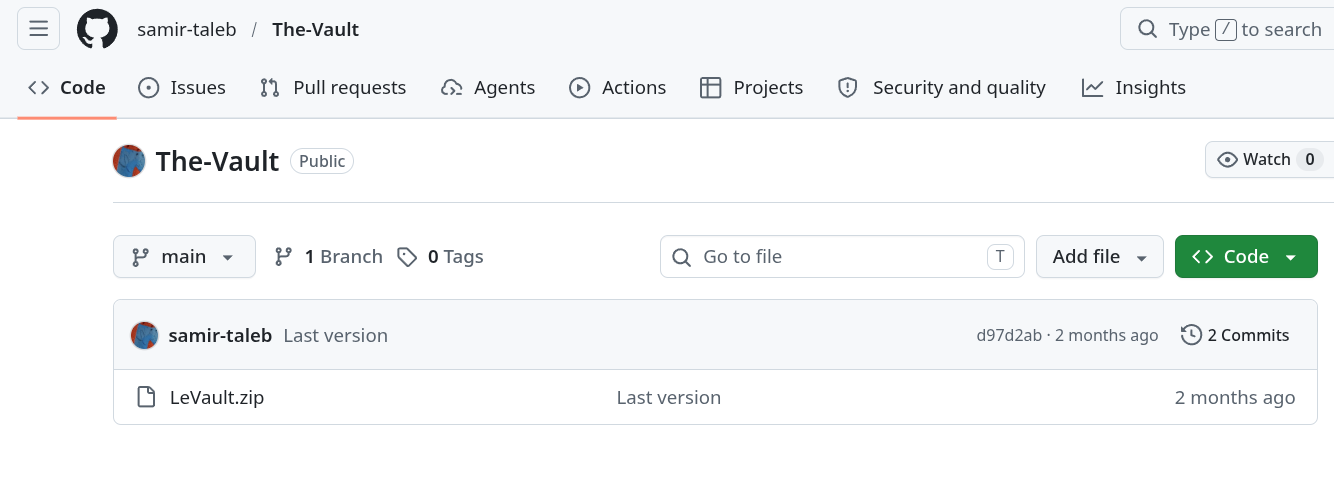Open the Issues tab
Image resolution: width=1334 pixels, height=491 pixels.
182,88
